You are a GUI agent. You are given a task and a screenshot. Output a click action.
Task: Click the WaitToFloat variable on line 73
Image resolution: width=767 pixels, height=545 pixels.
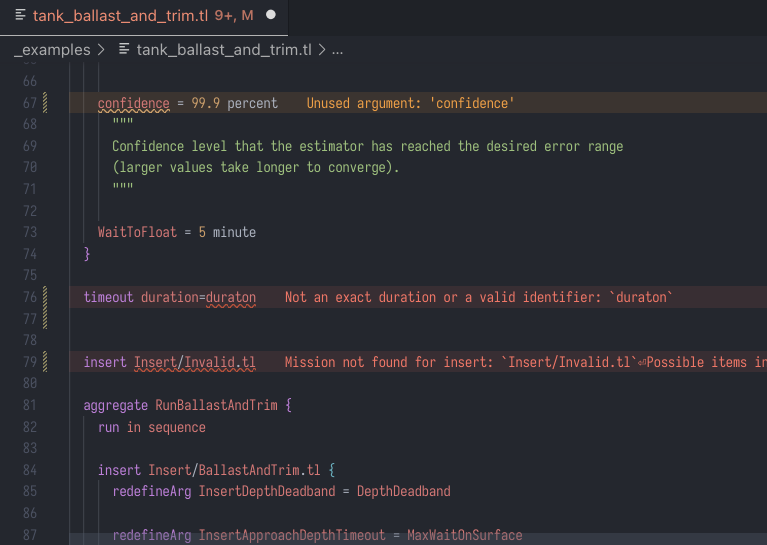137,232
